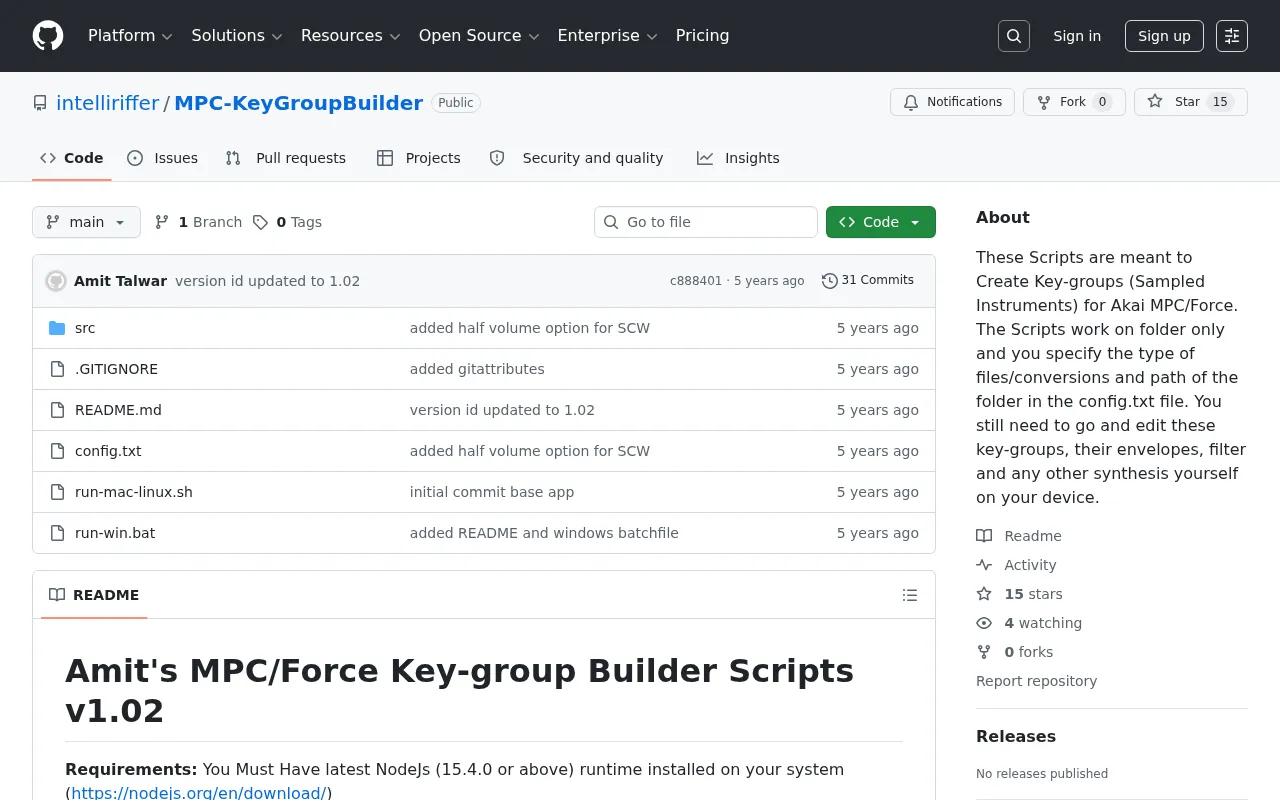Open the MPC-KeyGroupBuilder repository link
Screen dimensions: 1280x800
coord(299,103)
